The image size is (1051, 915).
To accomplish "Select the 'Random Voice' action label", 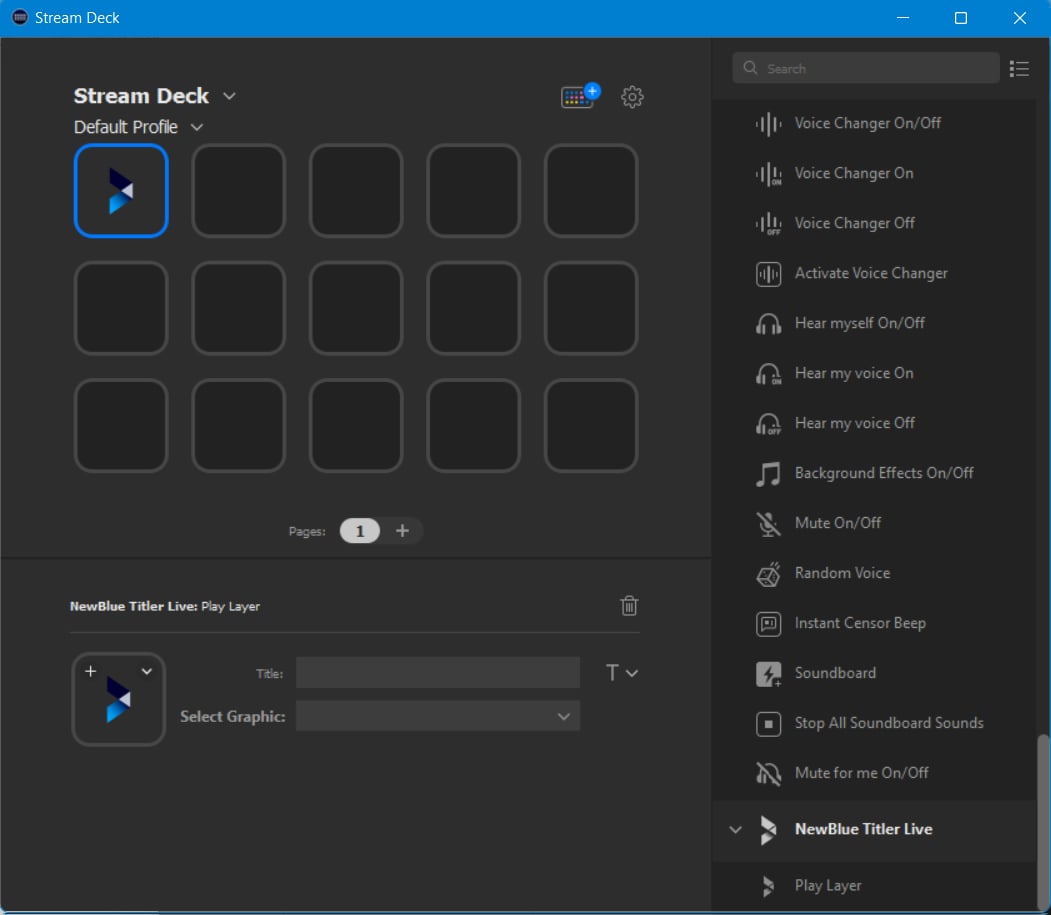I will coord(842,573).
